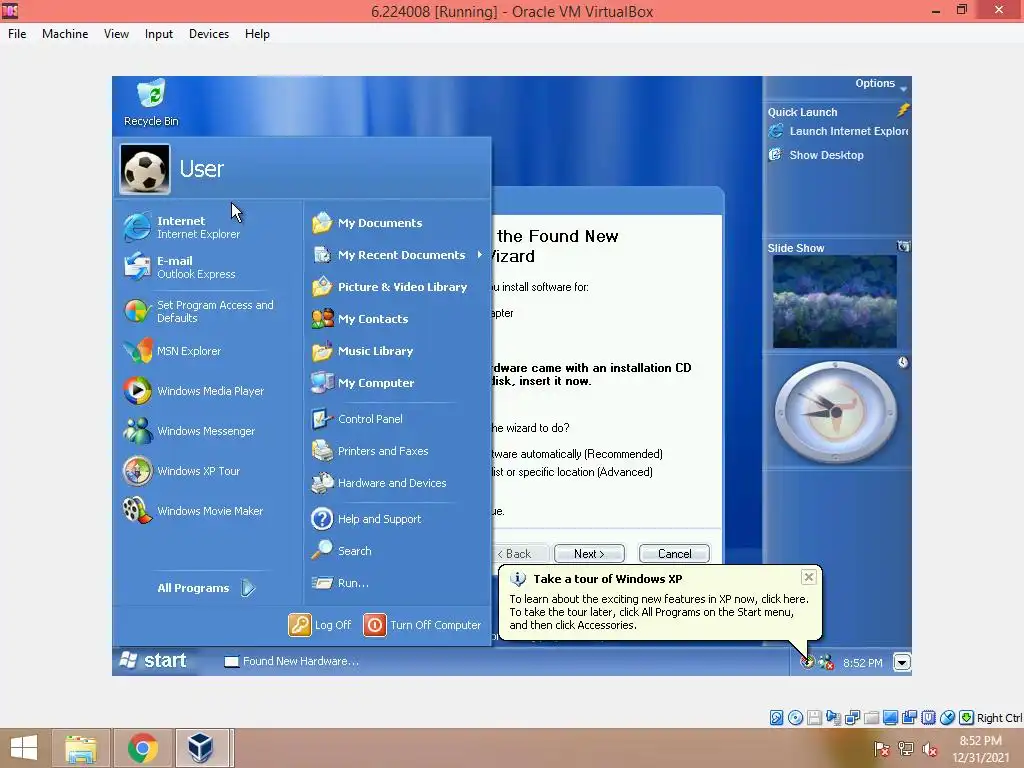Open the VirtualBox Devices menu
The height and width of the screenshot is (768, 1024).
pos(209,34)
